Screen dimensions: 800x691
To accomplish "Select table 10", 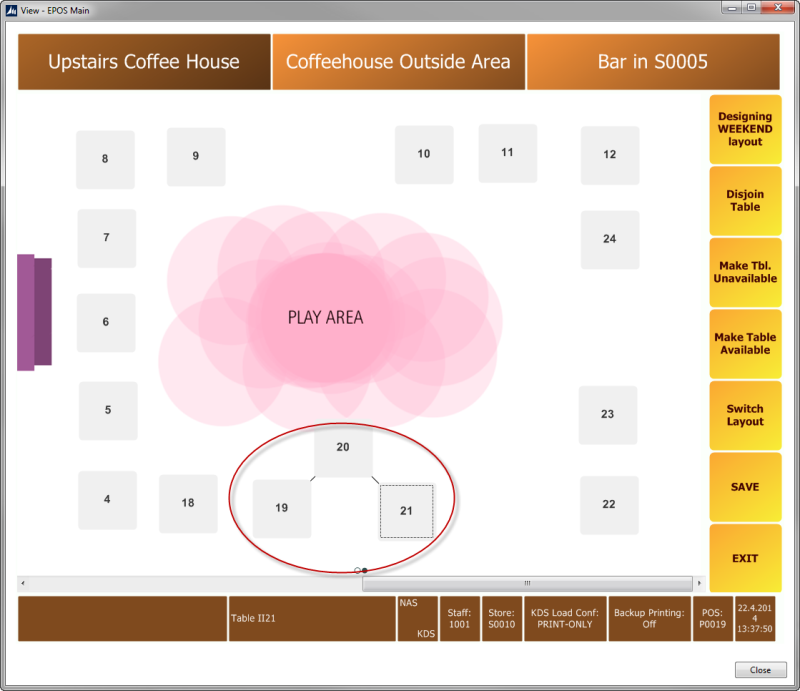I will coord(424,155).
